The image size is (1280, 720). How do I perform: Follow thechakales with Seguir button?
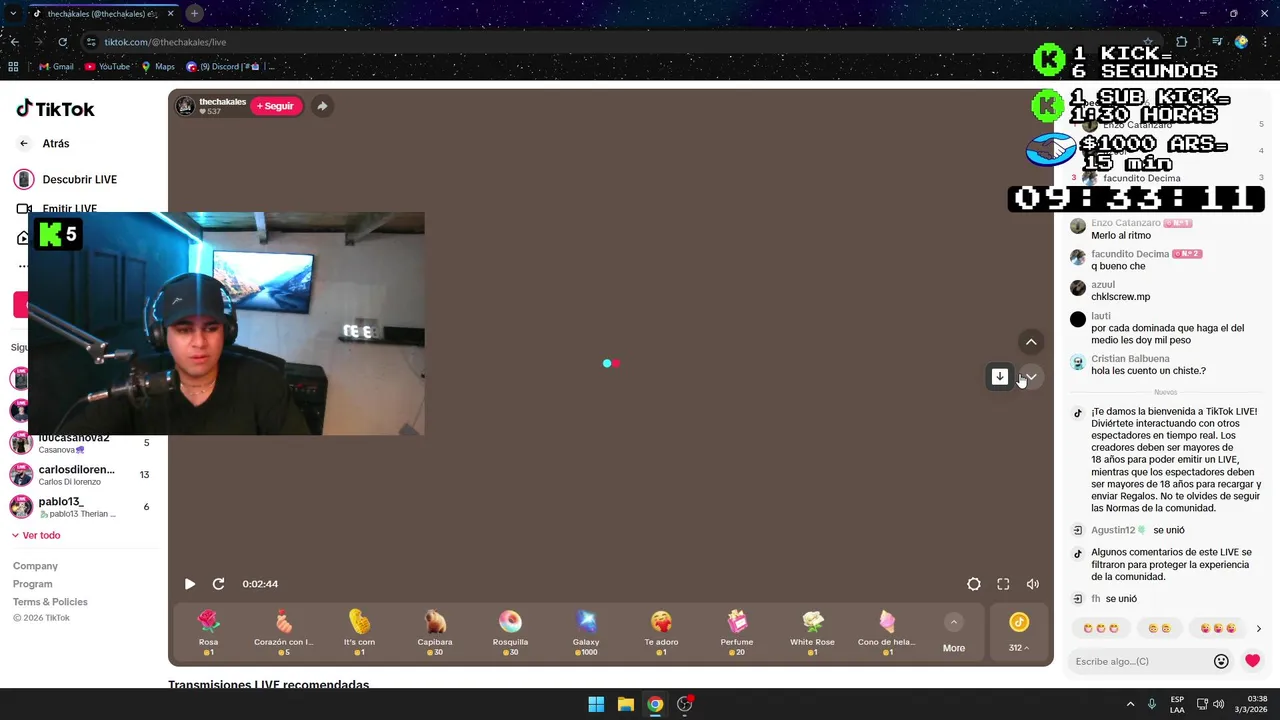[275, 106]
